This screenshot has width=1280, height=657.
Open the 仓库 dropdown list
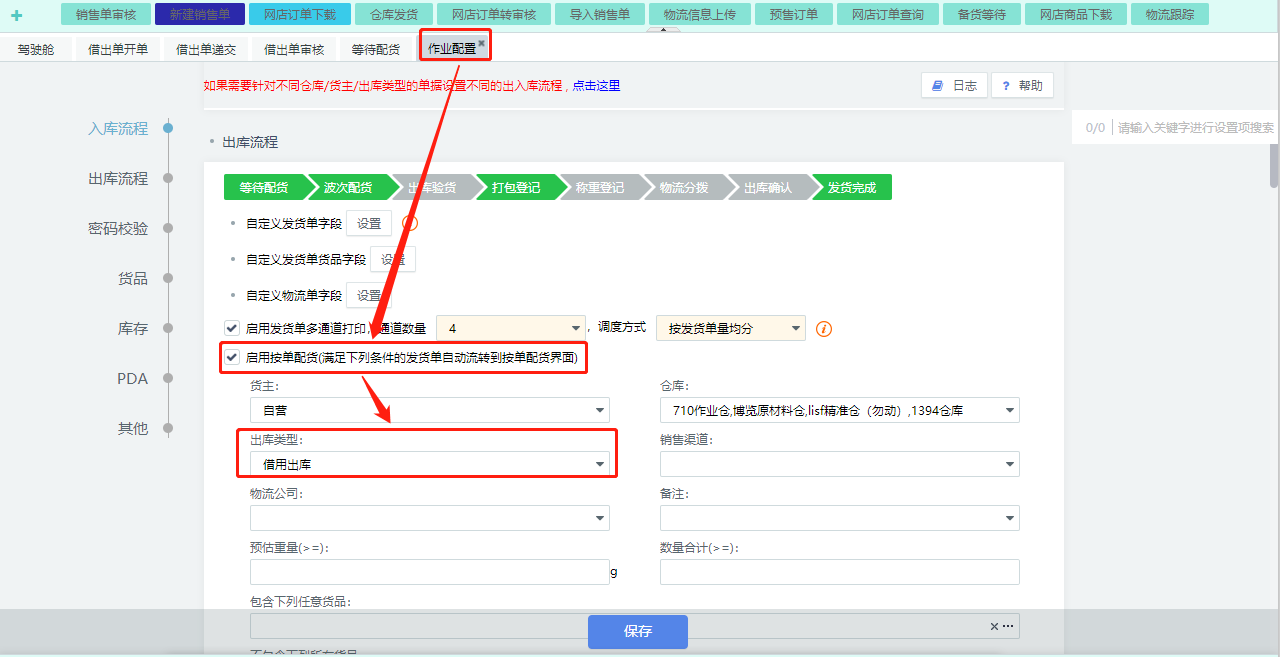point(840,410)
